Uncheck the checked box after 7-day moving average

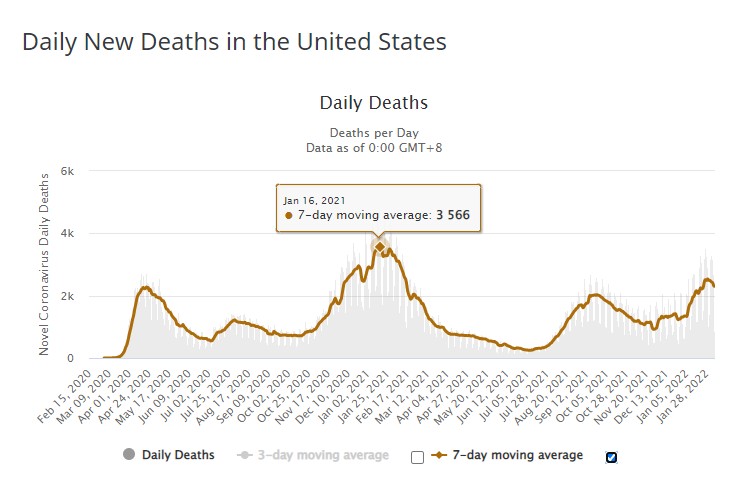pos(611,457)
